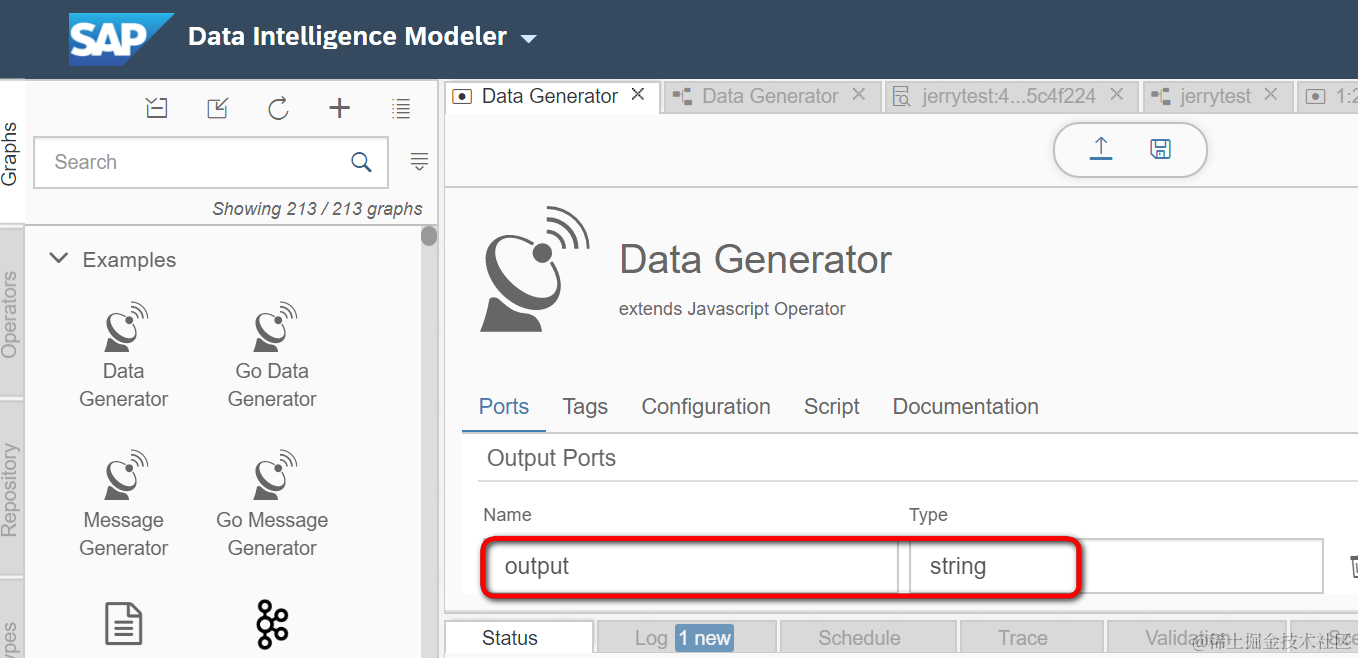Screen dimensions: 1358x658
Task: Click 'extends Javascript Operator' text
Action: coord(732,309)
